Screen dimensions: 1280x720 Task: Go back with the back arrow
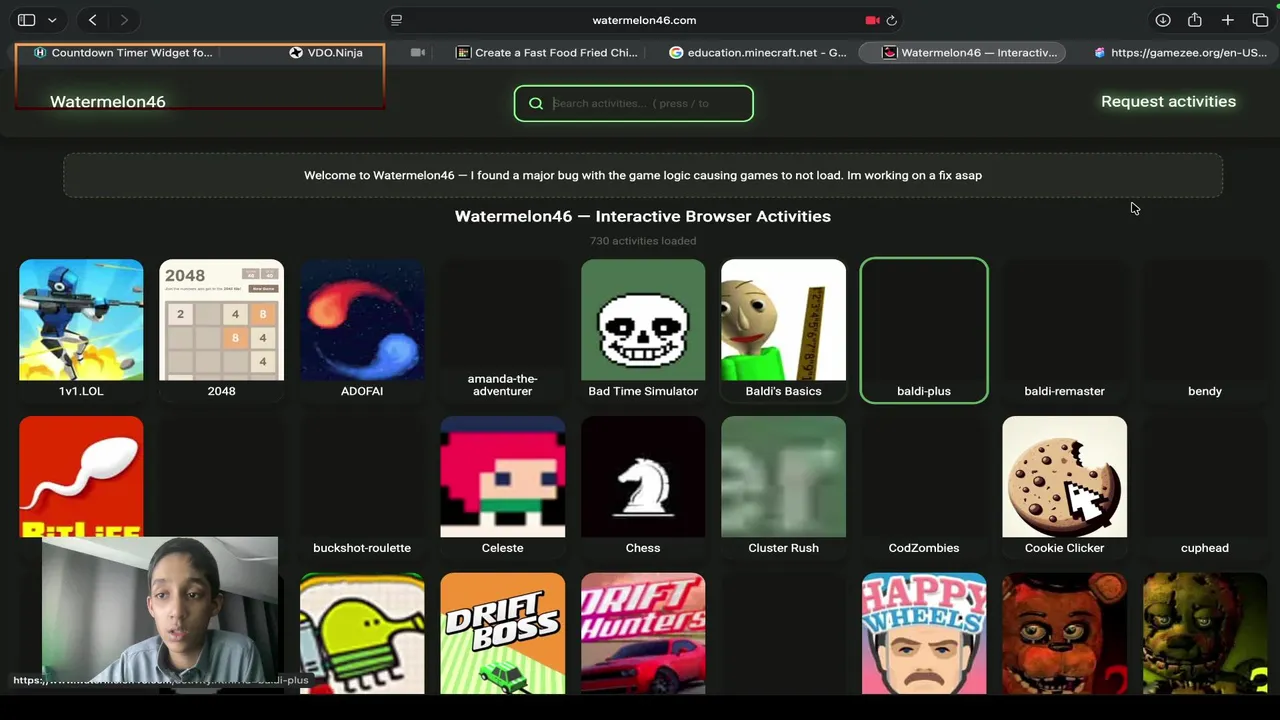92,20
